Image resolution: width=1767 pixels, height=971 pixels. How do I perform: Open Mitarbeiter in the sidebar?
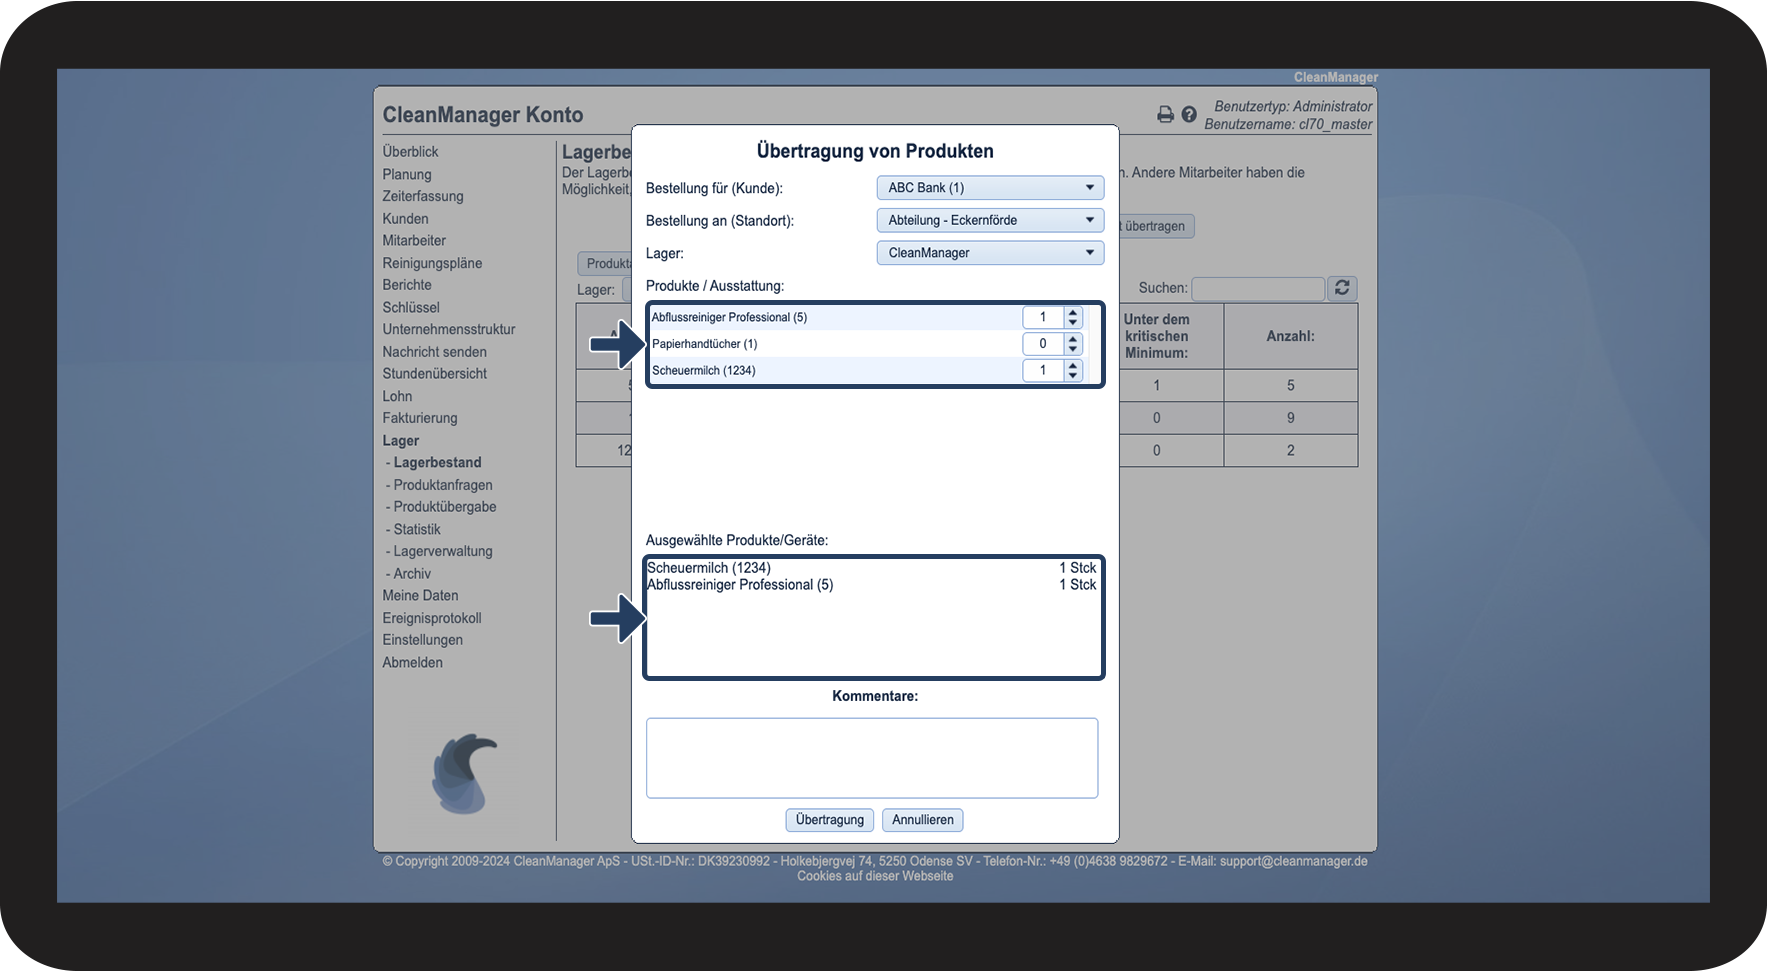click(x=414, y=241)
